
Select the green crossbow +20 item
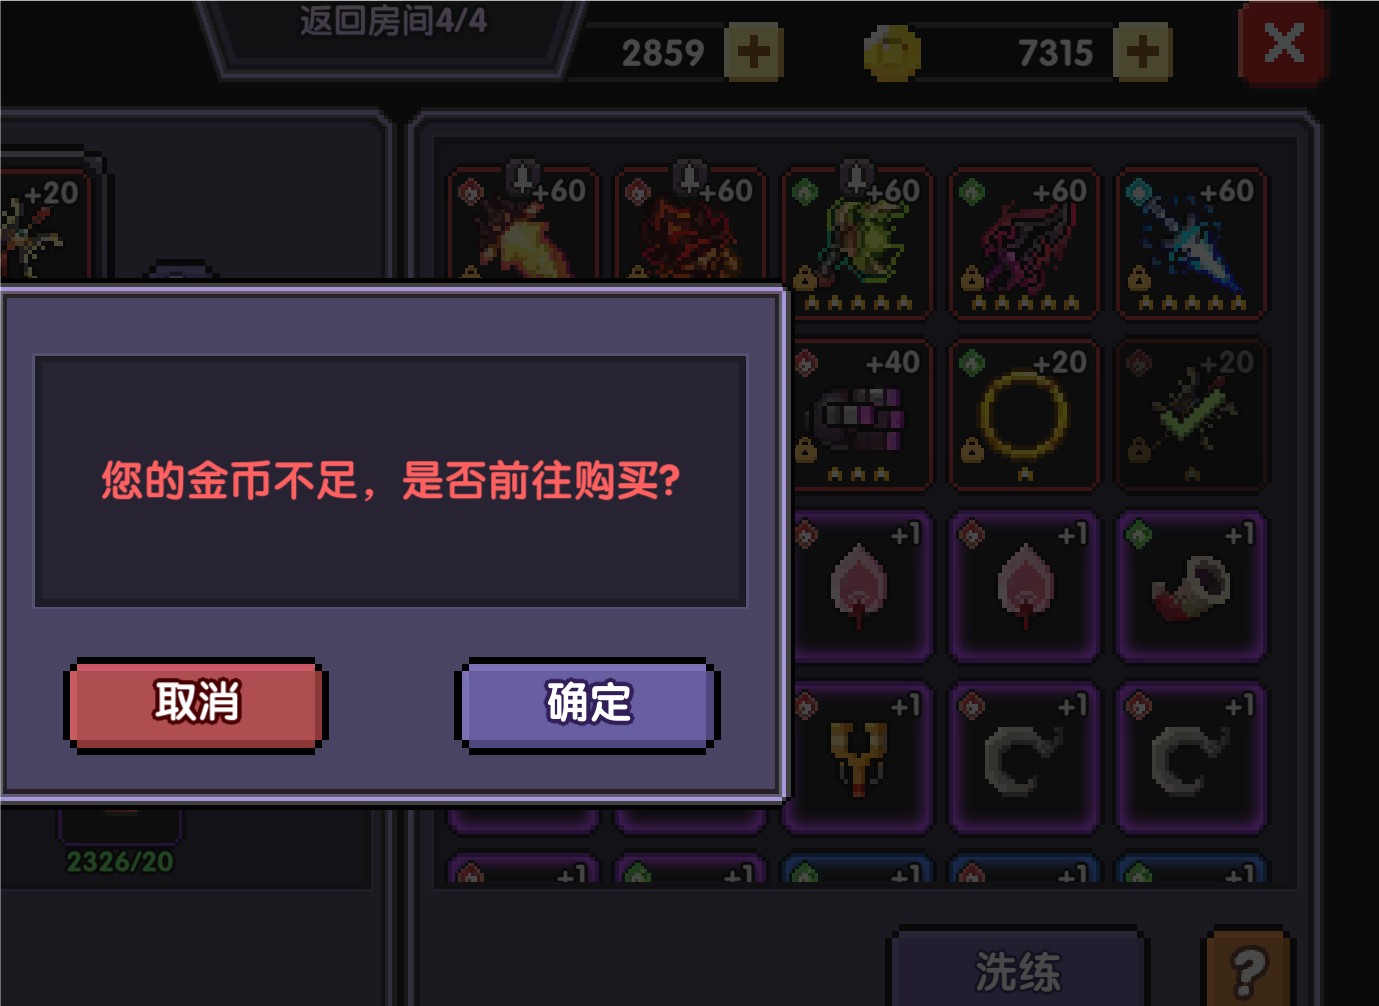[x=1191, y=415]
